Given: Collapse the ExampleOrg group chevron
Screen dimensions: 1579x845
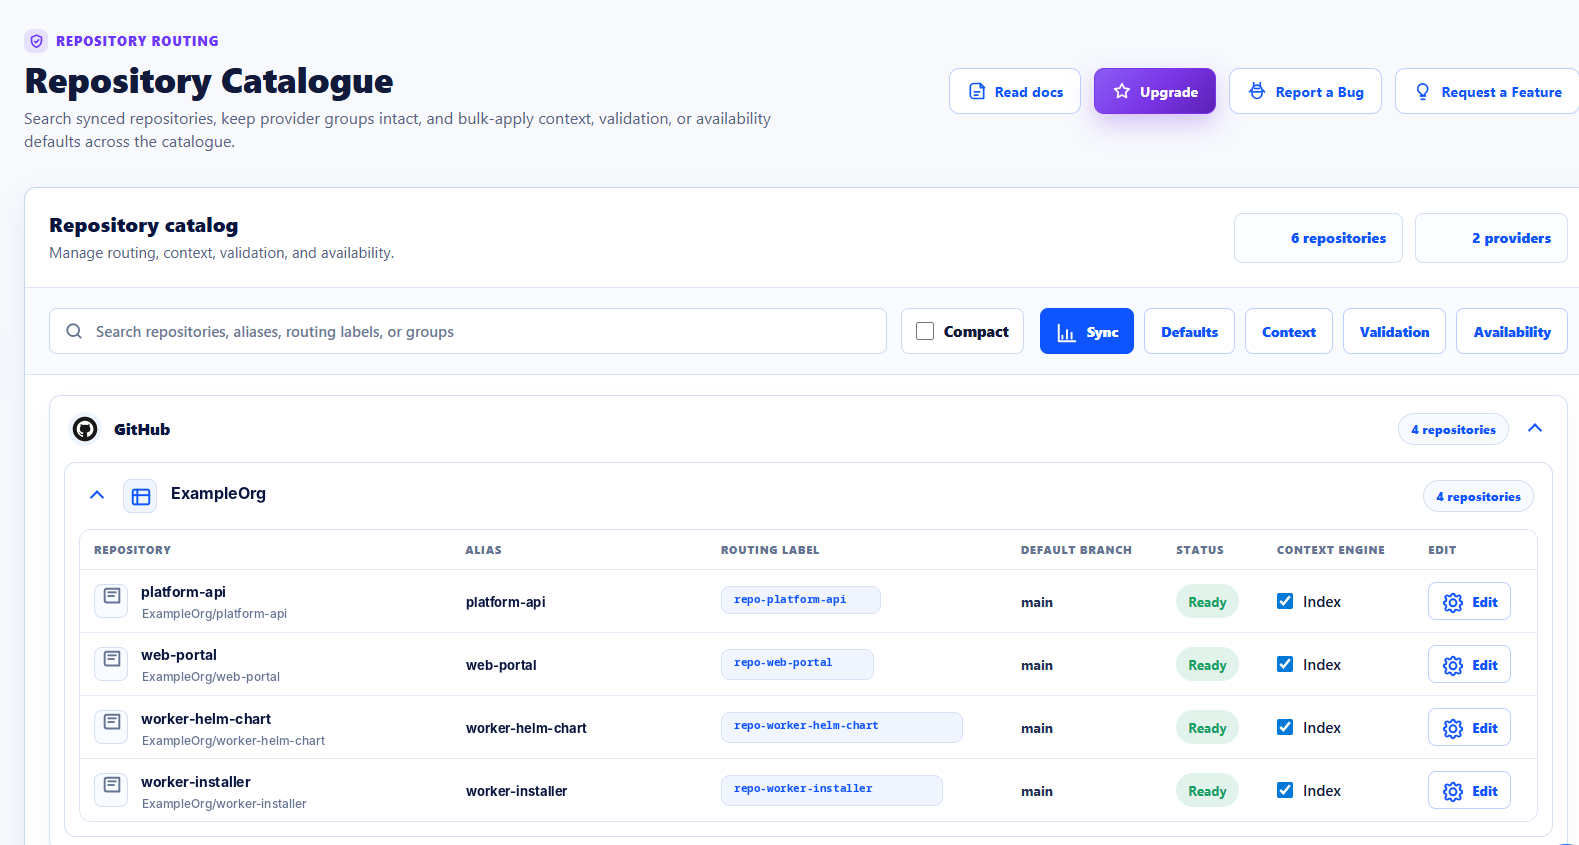Looking at the screenshot, I should [97, 494].
